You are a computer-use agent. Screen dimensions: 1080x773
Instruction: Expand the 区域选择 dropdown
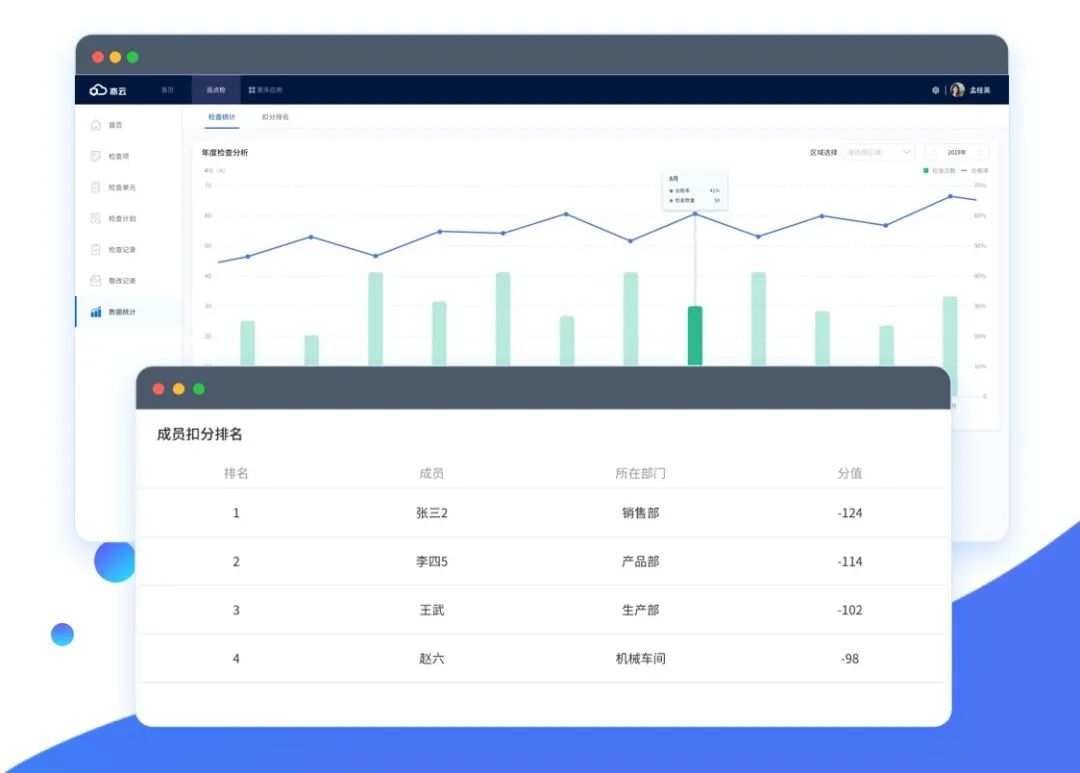tap(878, 152)
